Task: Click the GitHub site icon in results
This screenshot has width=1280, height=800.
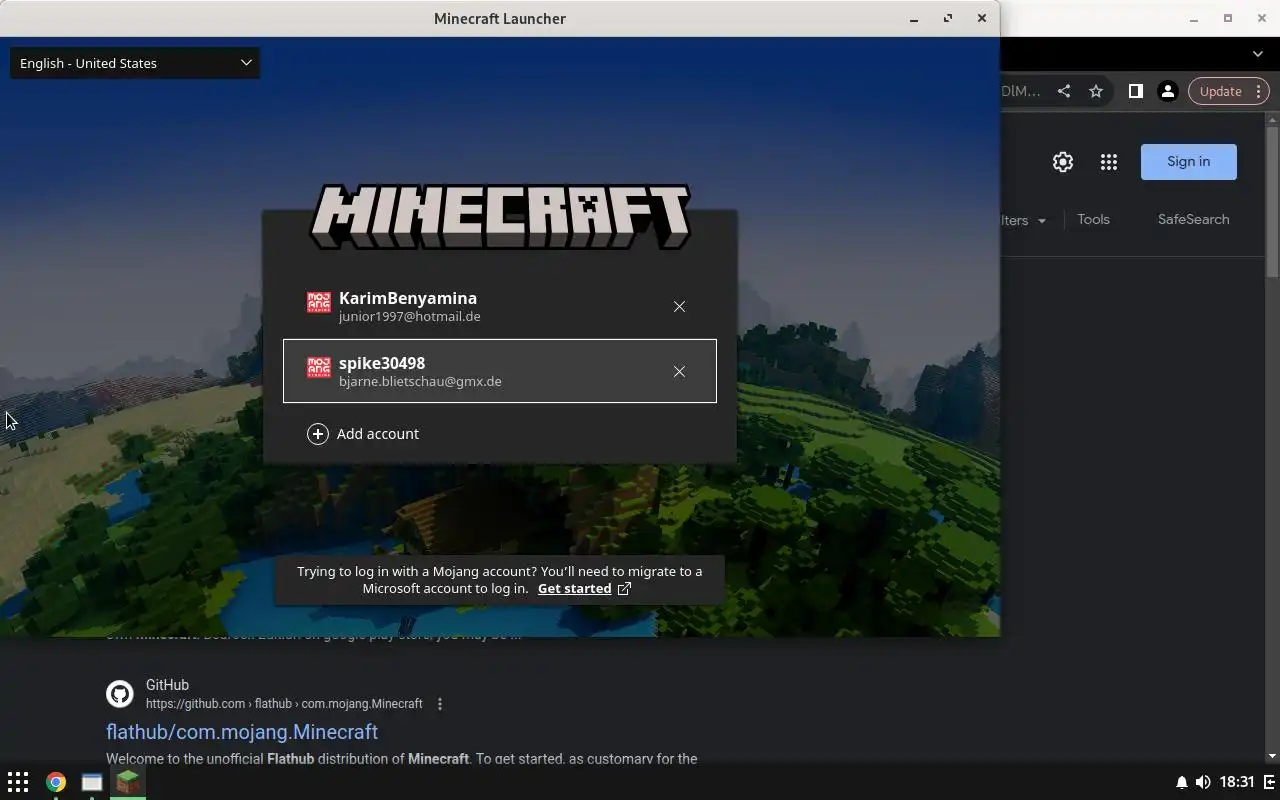Action: click(120, 694)
